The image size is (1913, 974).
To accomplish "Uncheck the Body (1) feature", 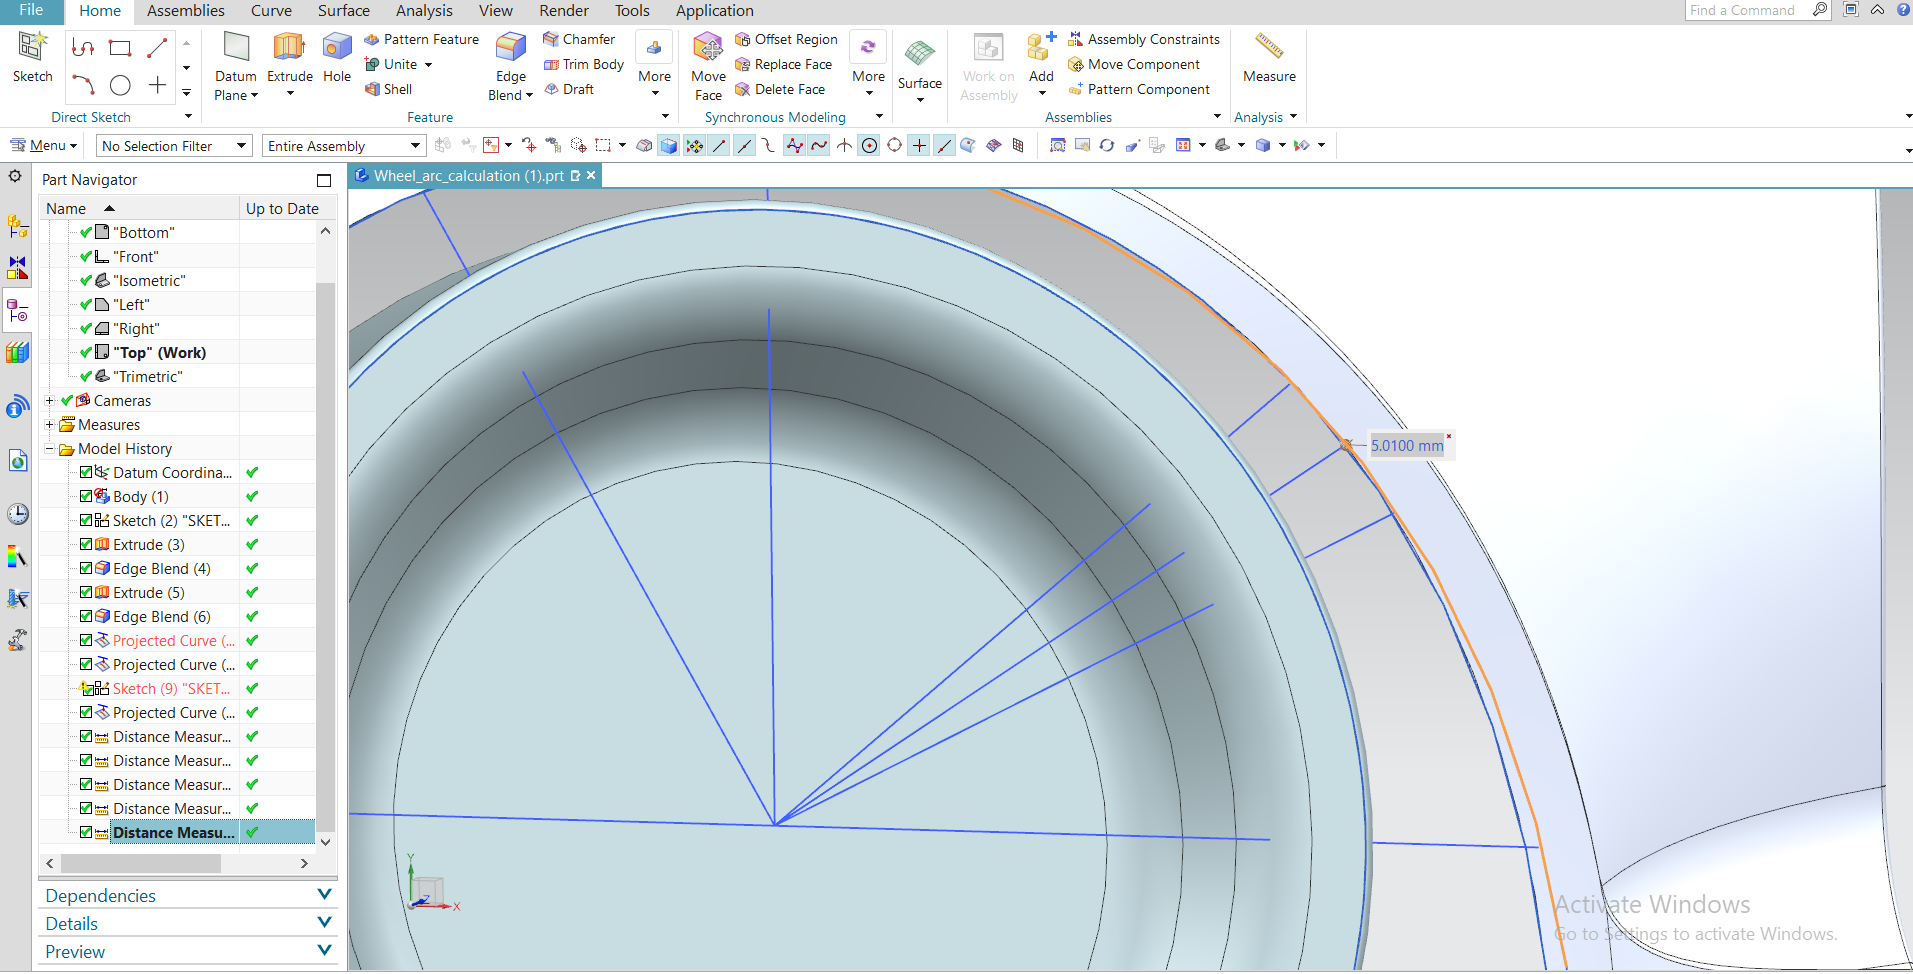I will [87, 496].
